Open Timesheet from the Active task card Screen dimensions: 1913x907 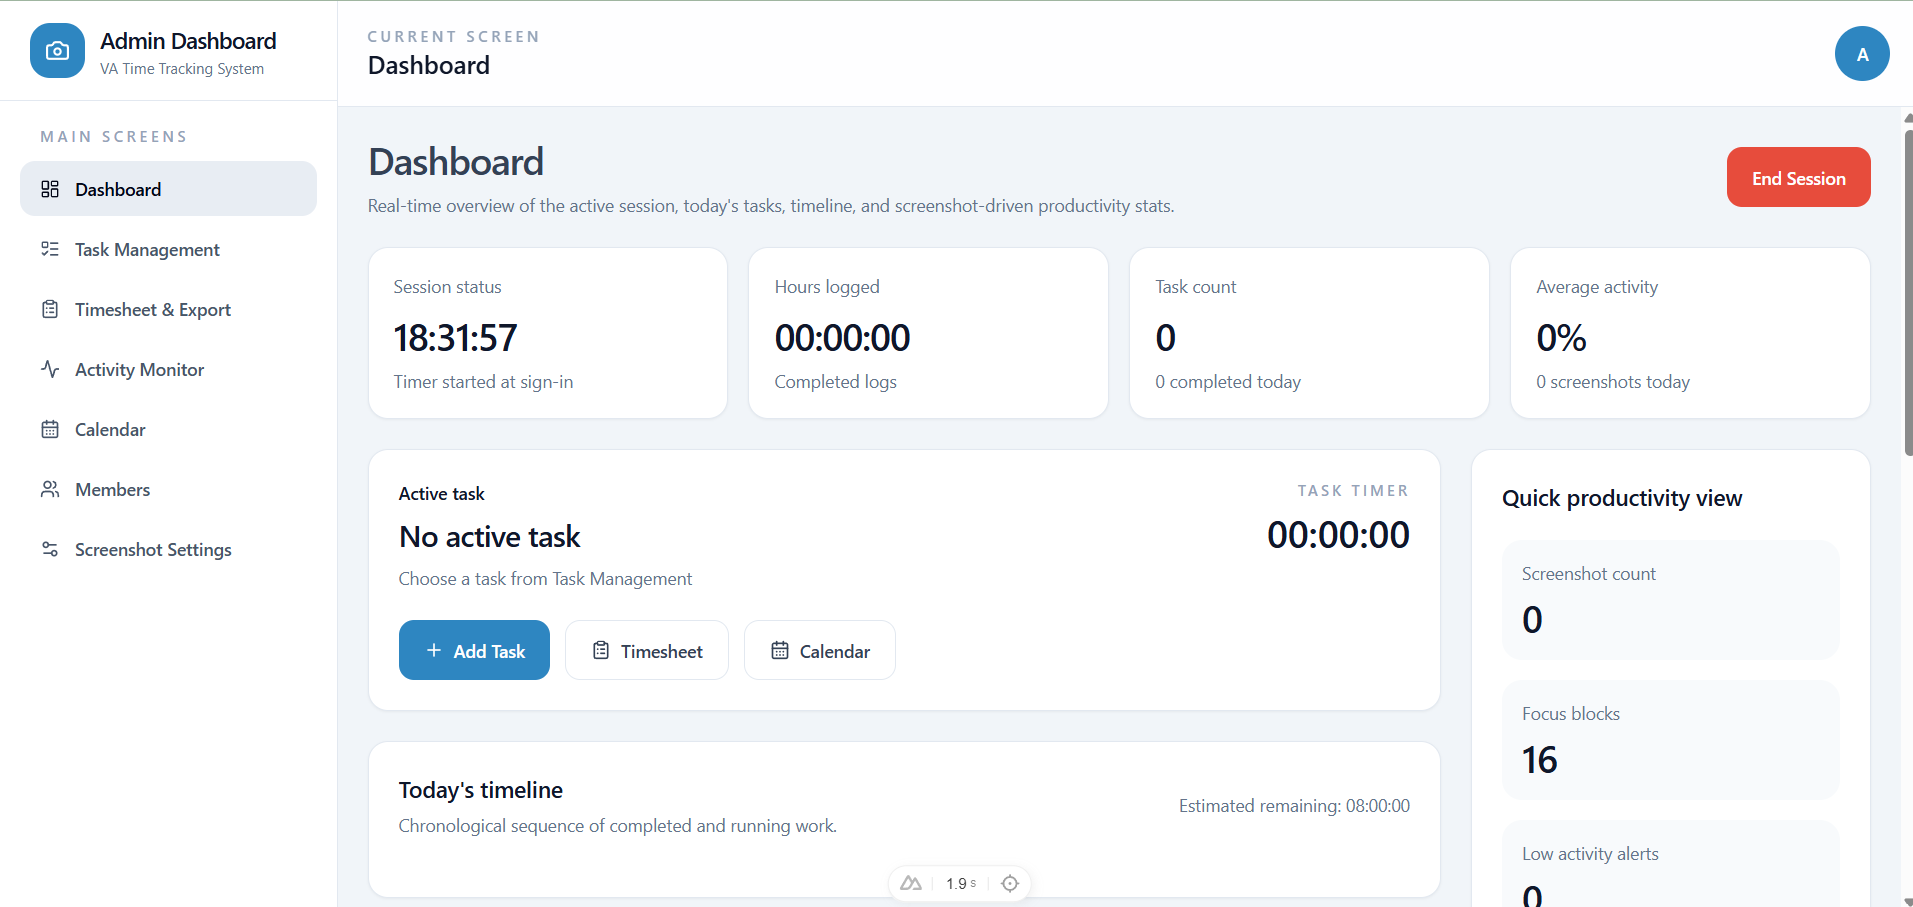coord(646,650)
